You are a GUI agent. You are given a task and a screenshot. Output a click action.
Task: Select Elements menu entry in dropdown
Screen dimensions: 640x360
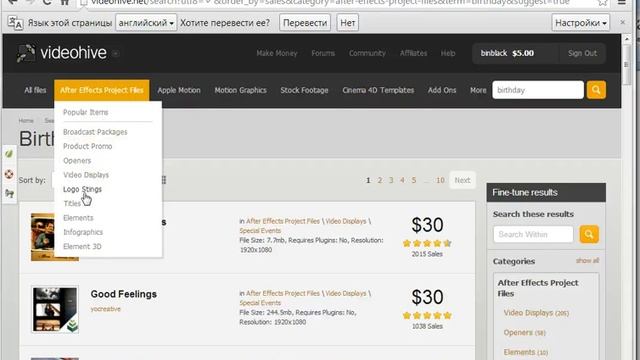coord(78,218)
